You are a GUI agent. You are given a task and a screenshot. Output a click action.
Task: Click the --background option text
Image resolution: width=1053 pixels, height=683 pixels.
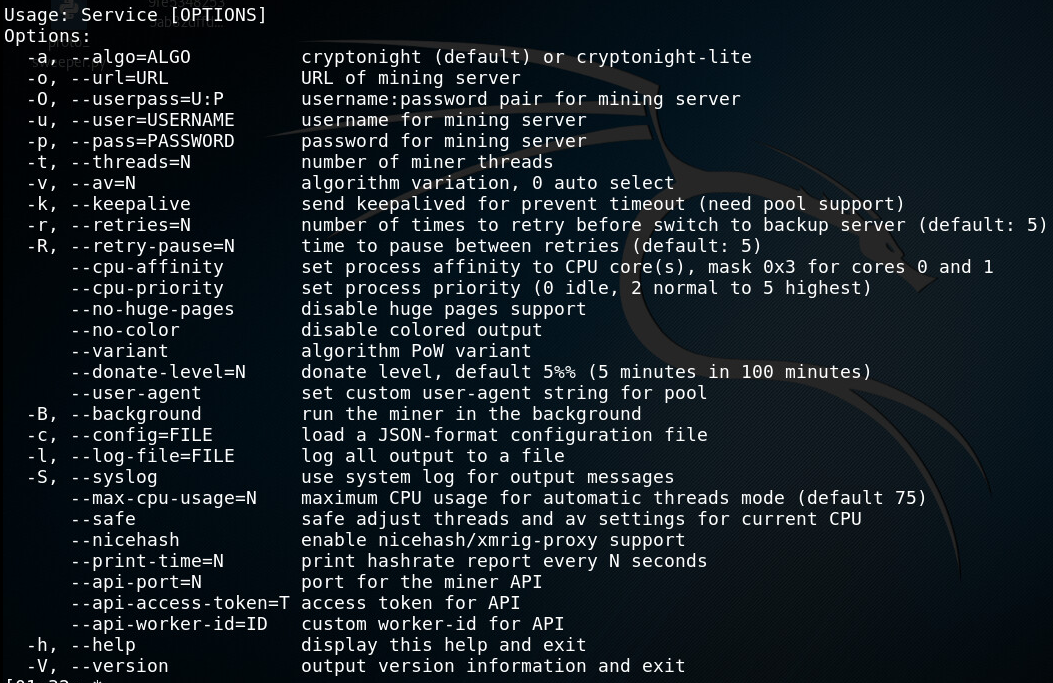coord(136,414)
